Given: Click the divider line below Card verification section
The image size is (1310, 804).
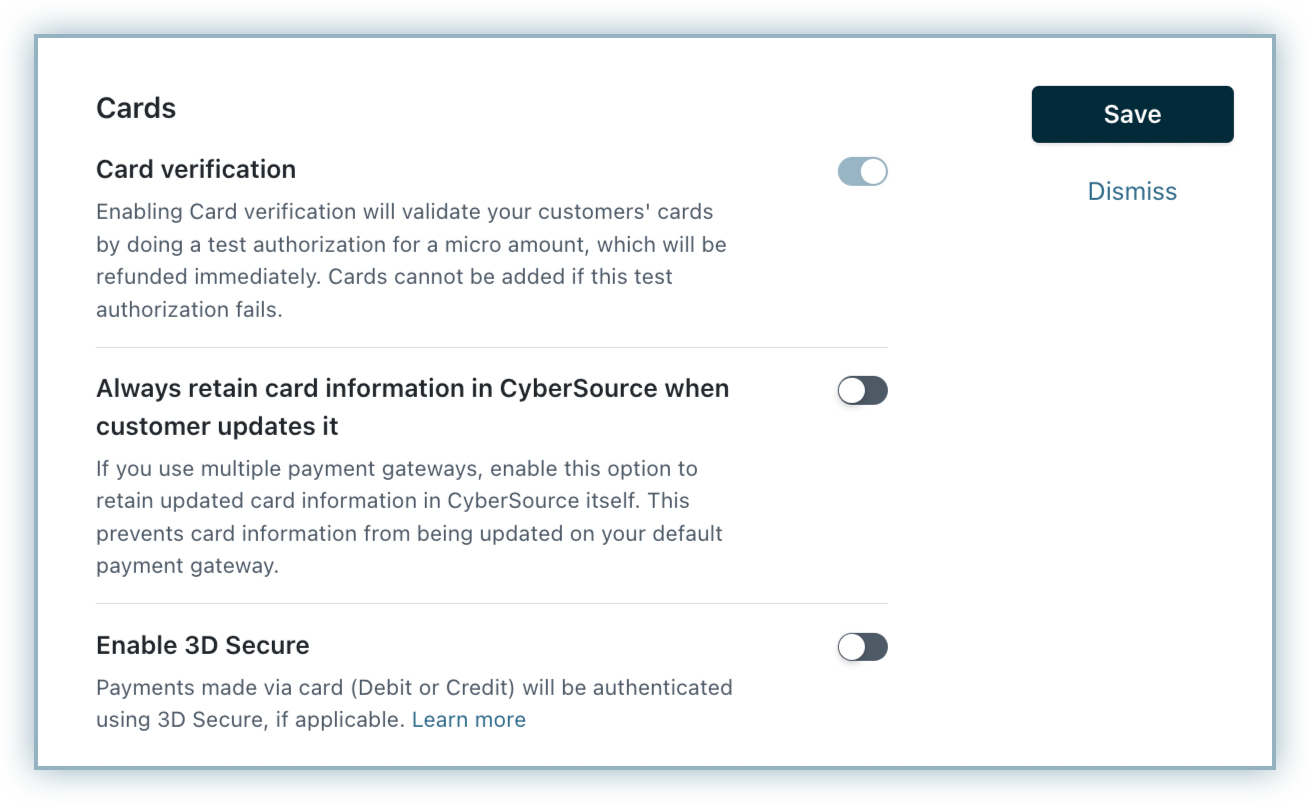Looking at the screenshot, I should point(491,347).
